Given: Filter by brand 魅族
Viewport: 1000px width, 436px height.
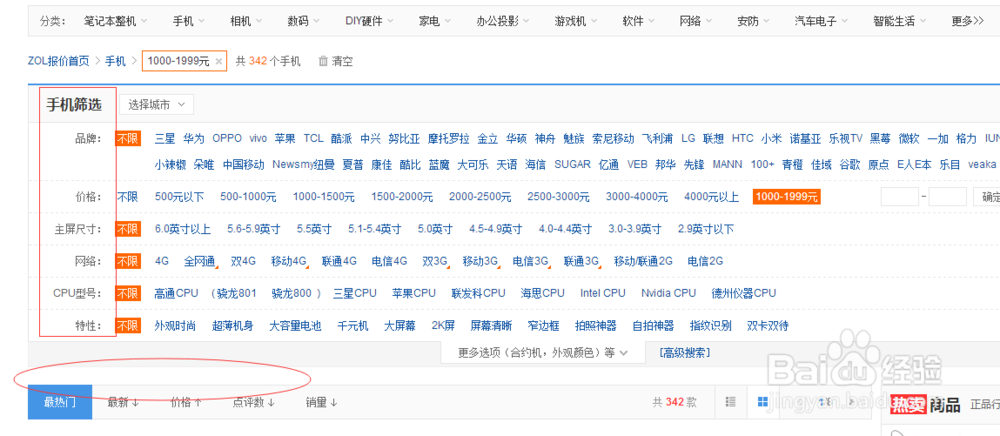Looking at the screenshot, I should (574, 138).
